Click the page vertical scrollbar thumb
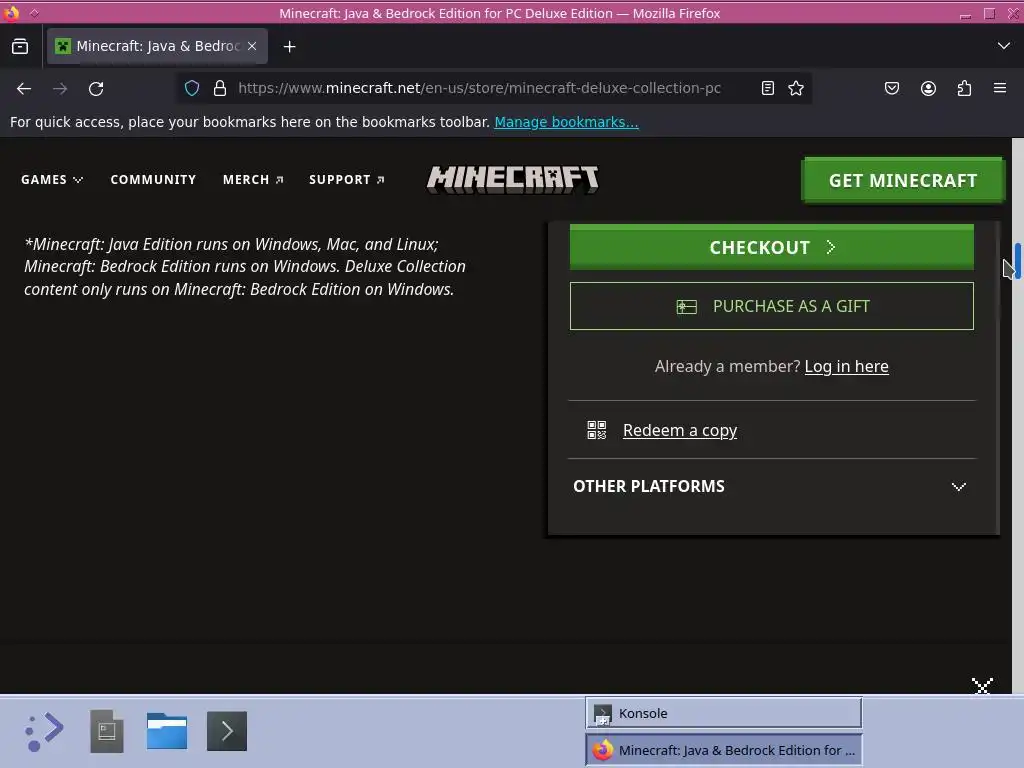Image resolution: width=1024 pixels, height=768 pixels. point(1017,260)
